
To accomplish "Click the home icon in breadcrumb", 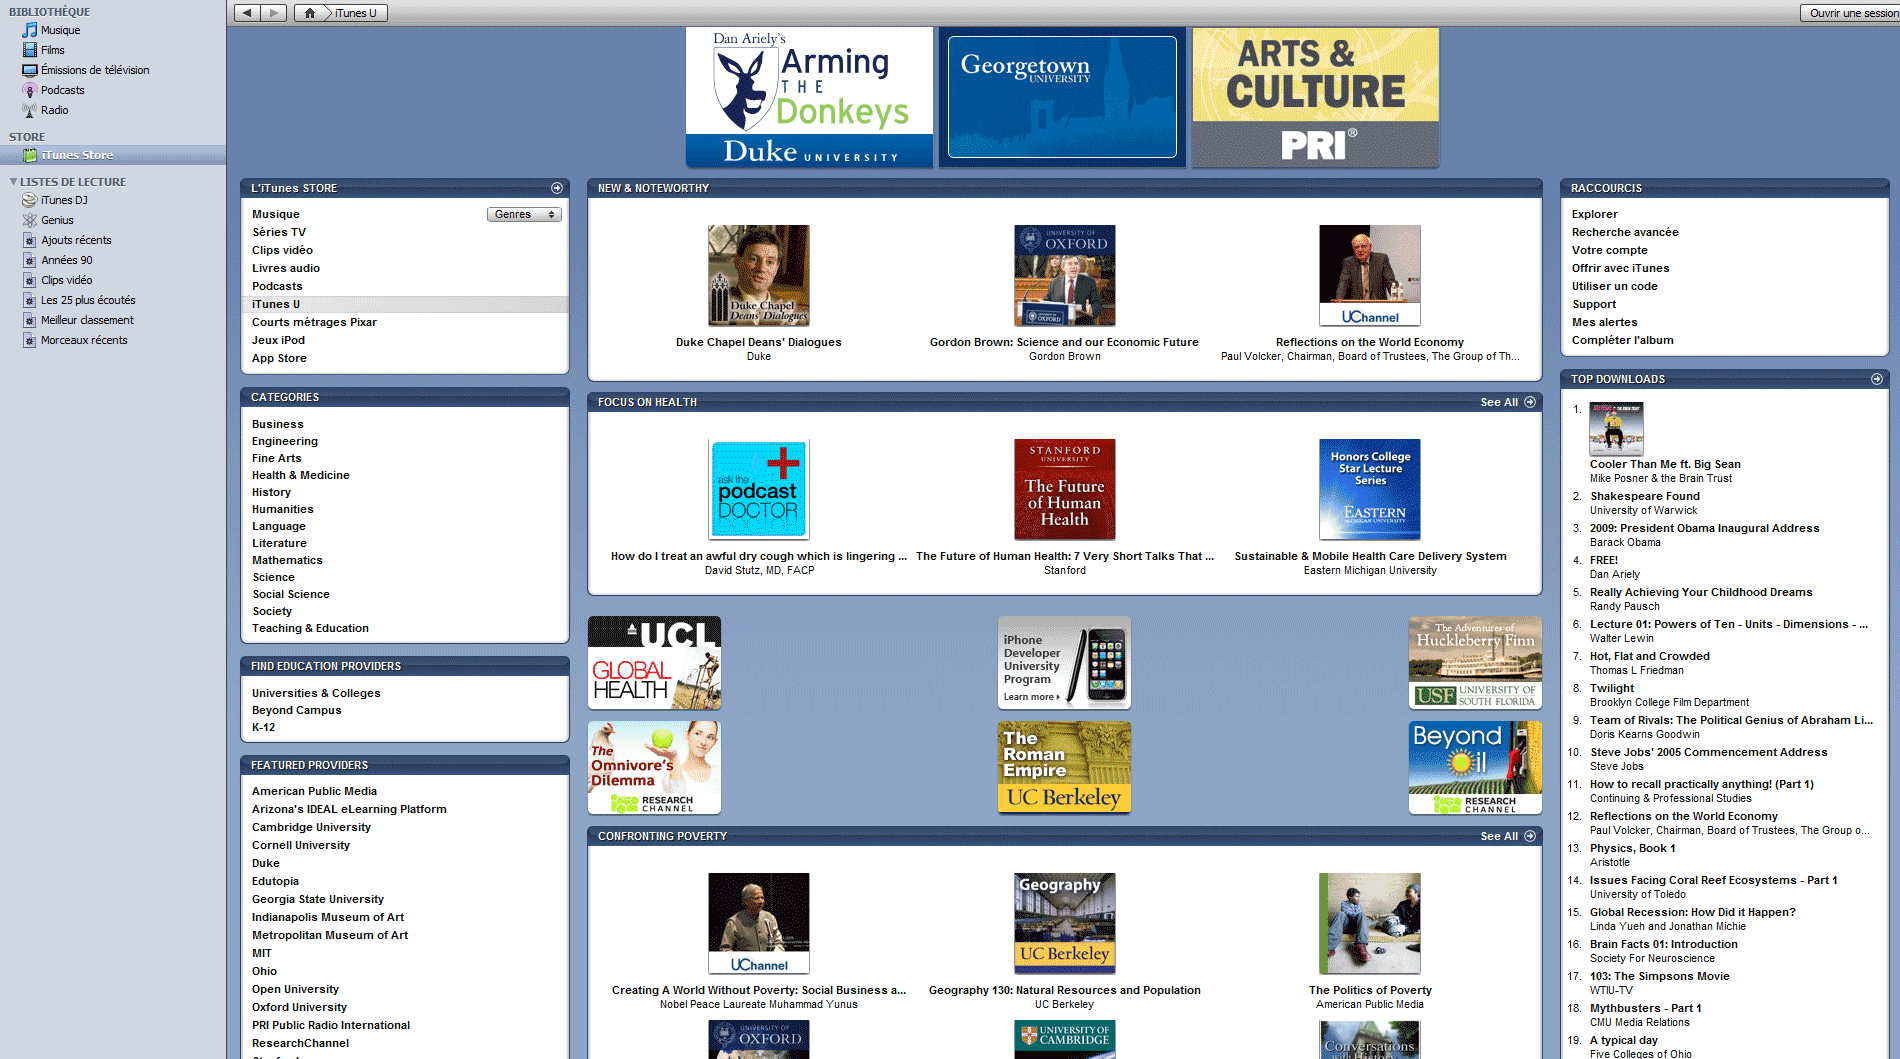I will pyautogui.click(x=310, y=13).
